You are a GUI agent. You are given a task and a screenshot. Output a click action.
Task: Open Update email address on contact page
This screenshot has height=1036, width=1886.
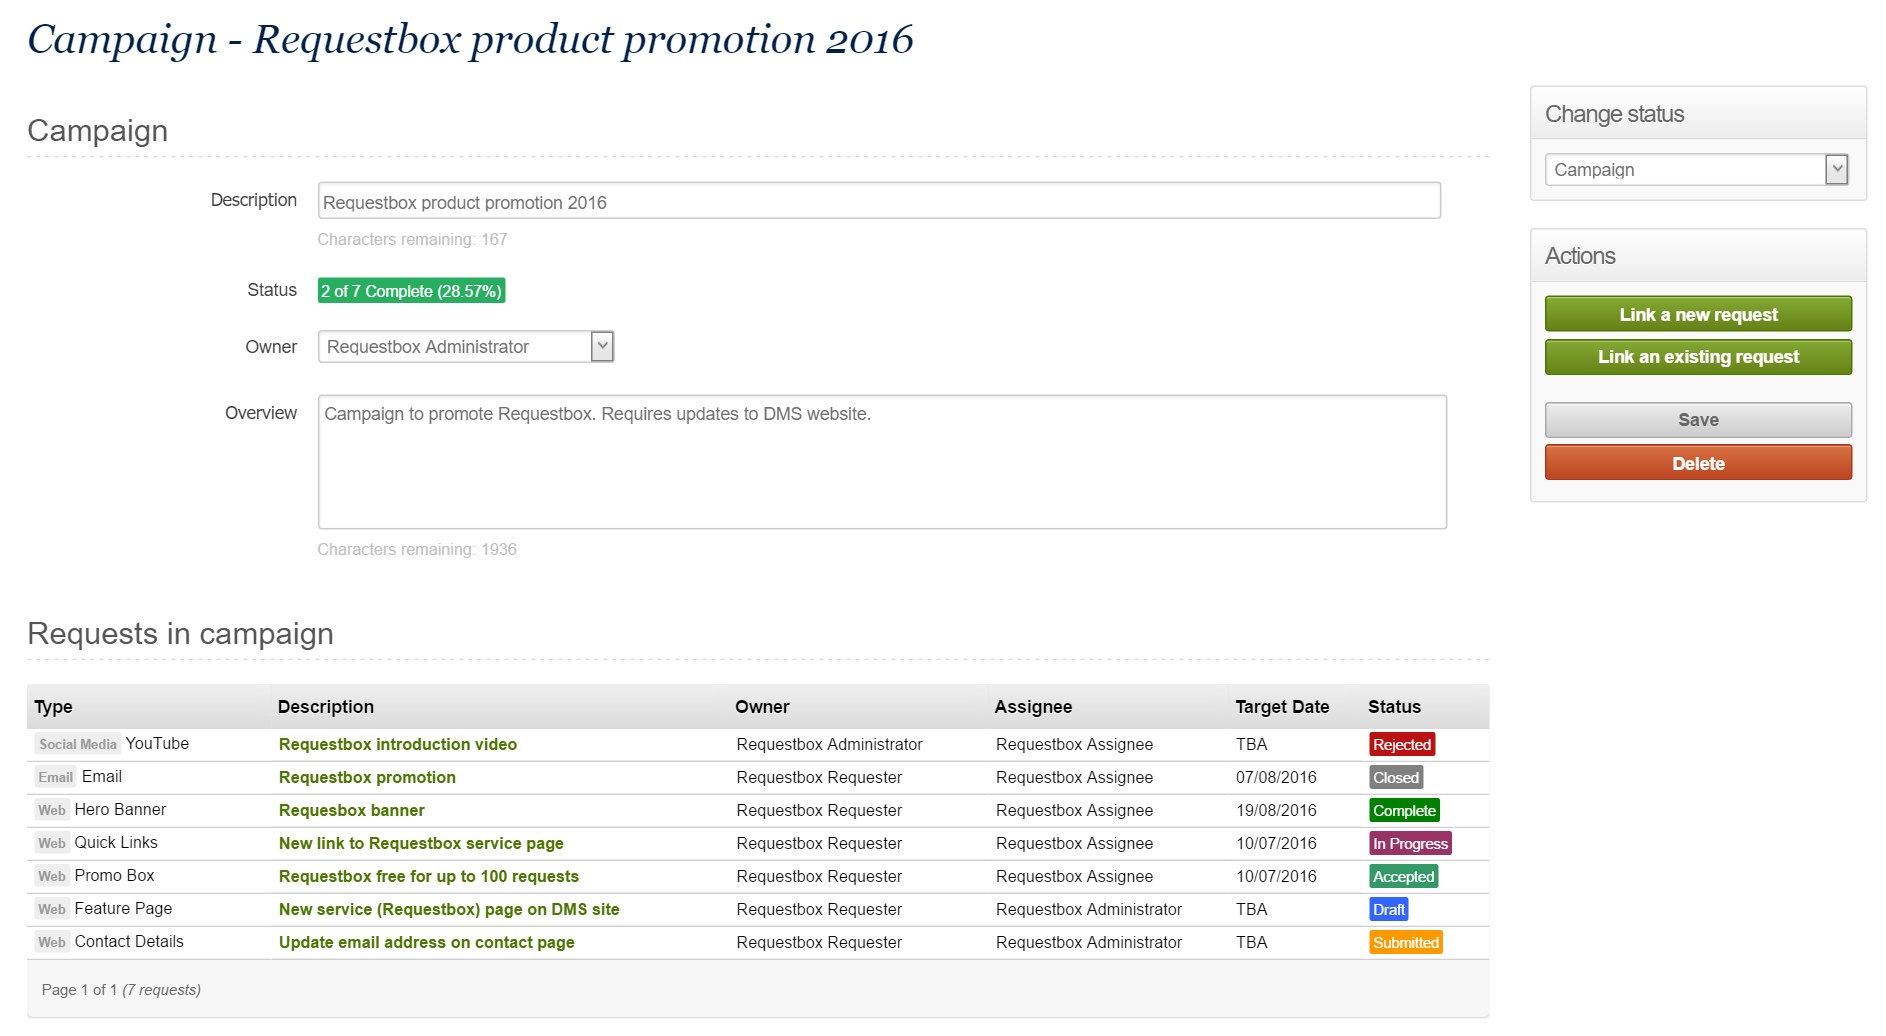[426, 943]
